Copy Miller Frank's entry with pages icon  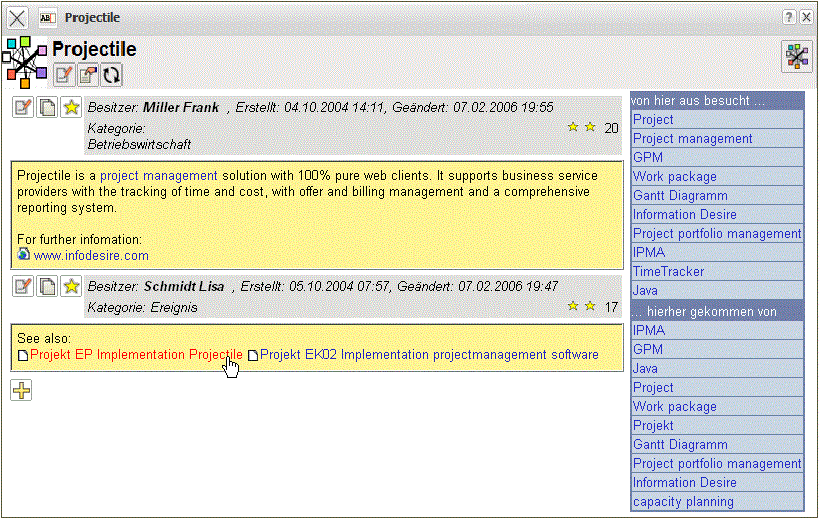point(47,108)
